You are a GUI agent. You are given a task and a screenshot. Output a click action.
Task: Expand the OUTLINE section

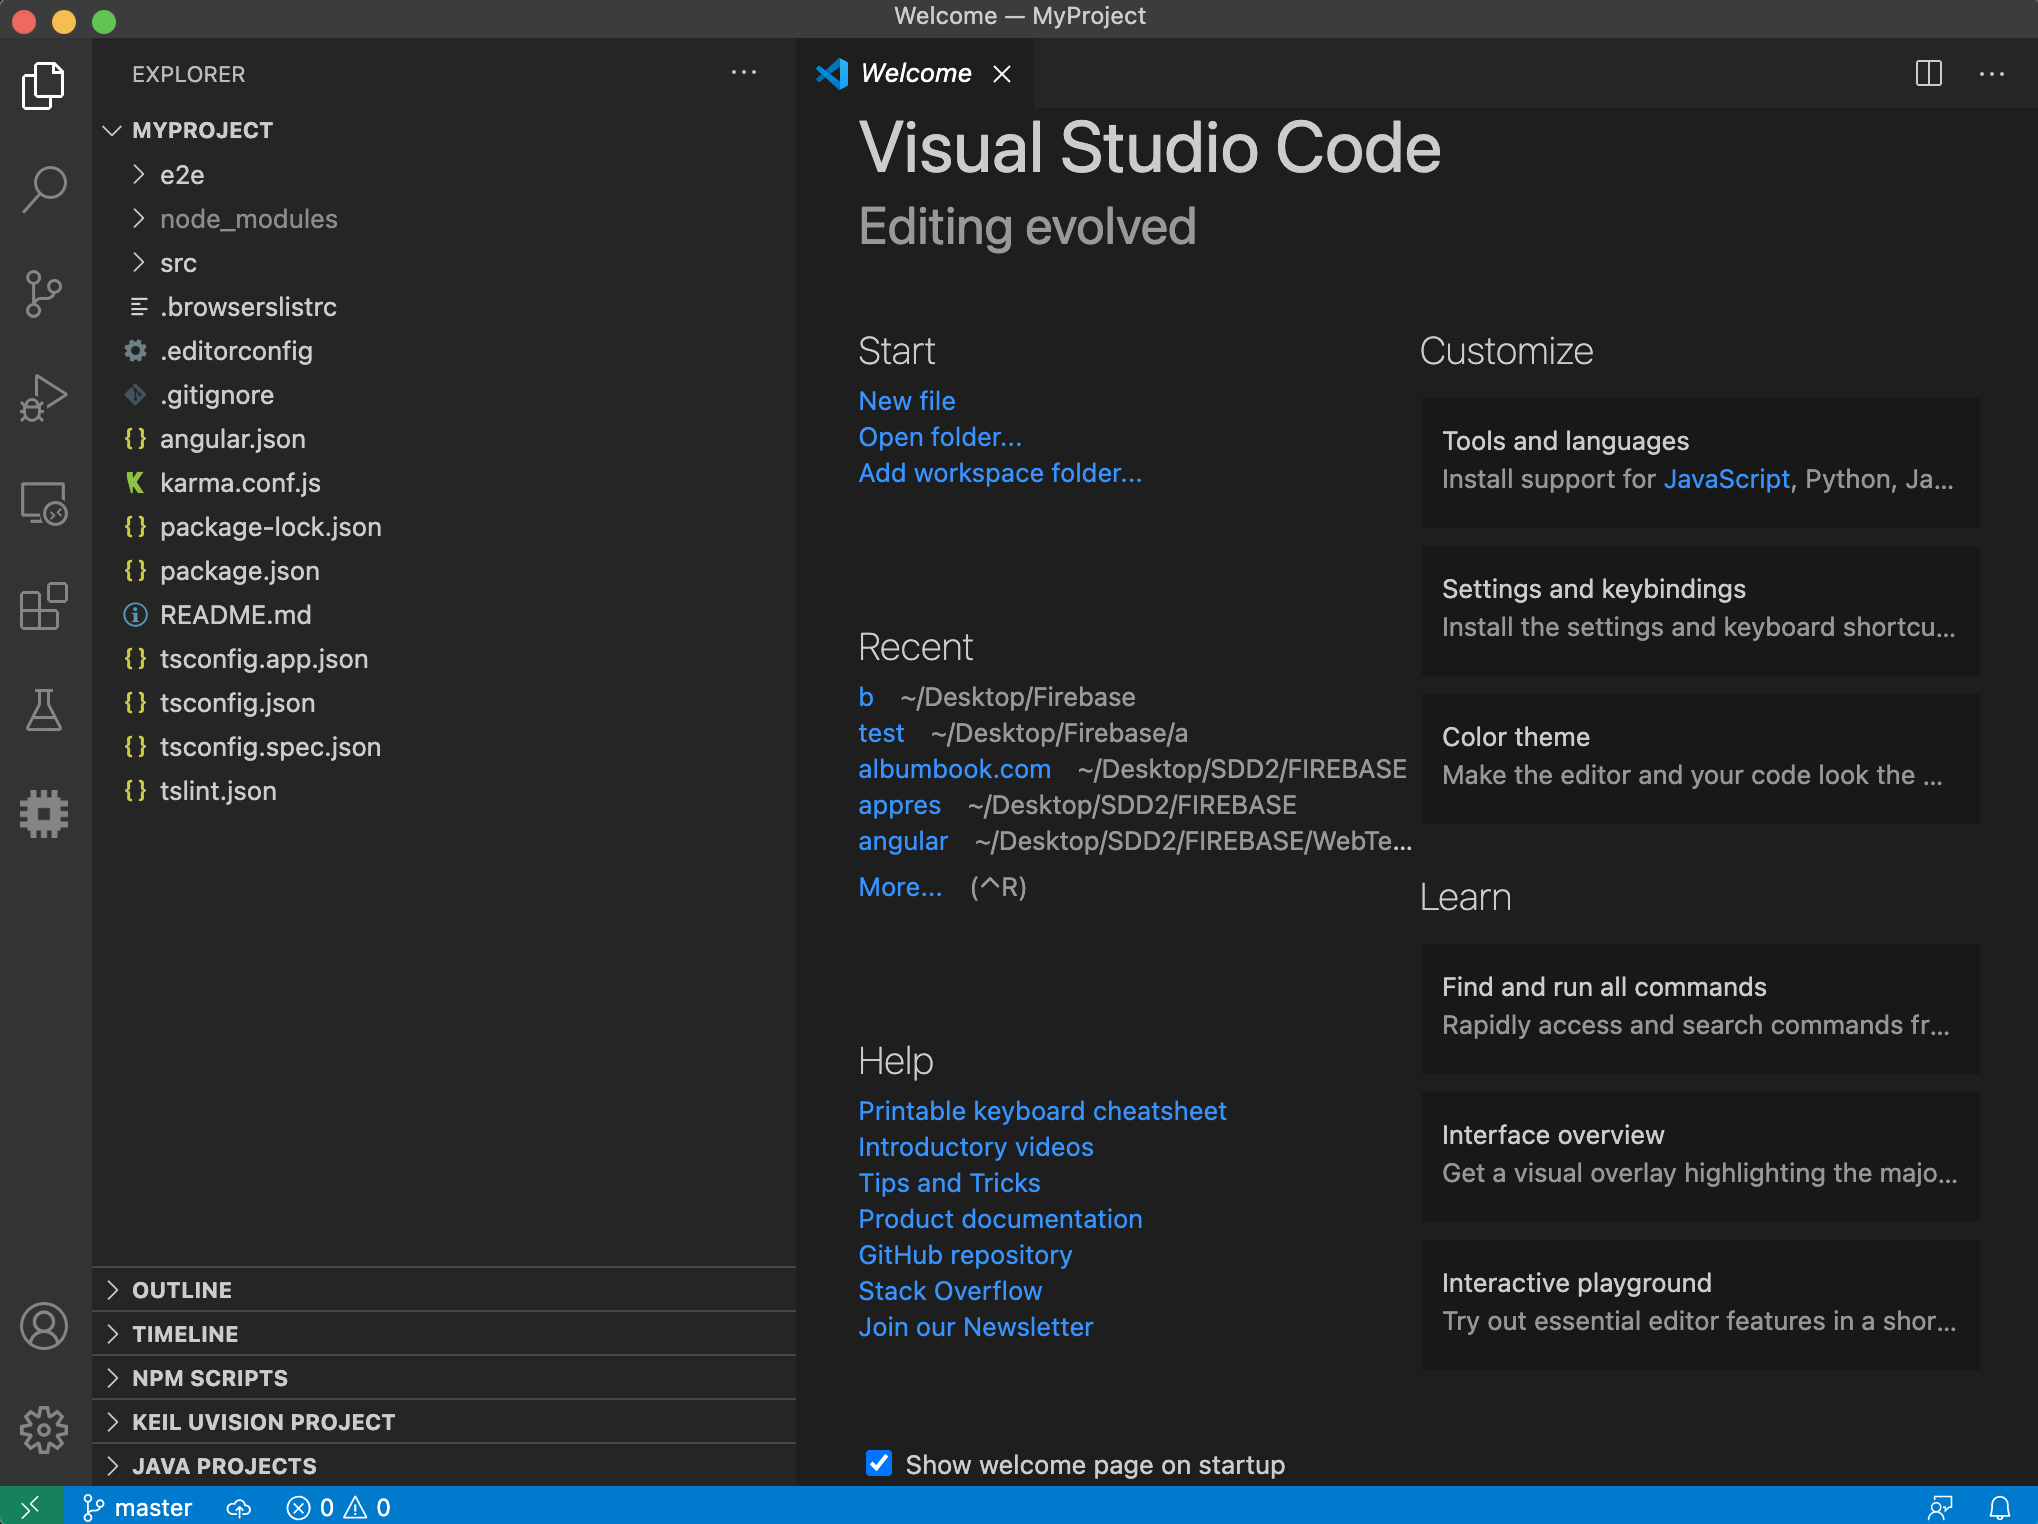pos(182,1290)
